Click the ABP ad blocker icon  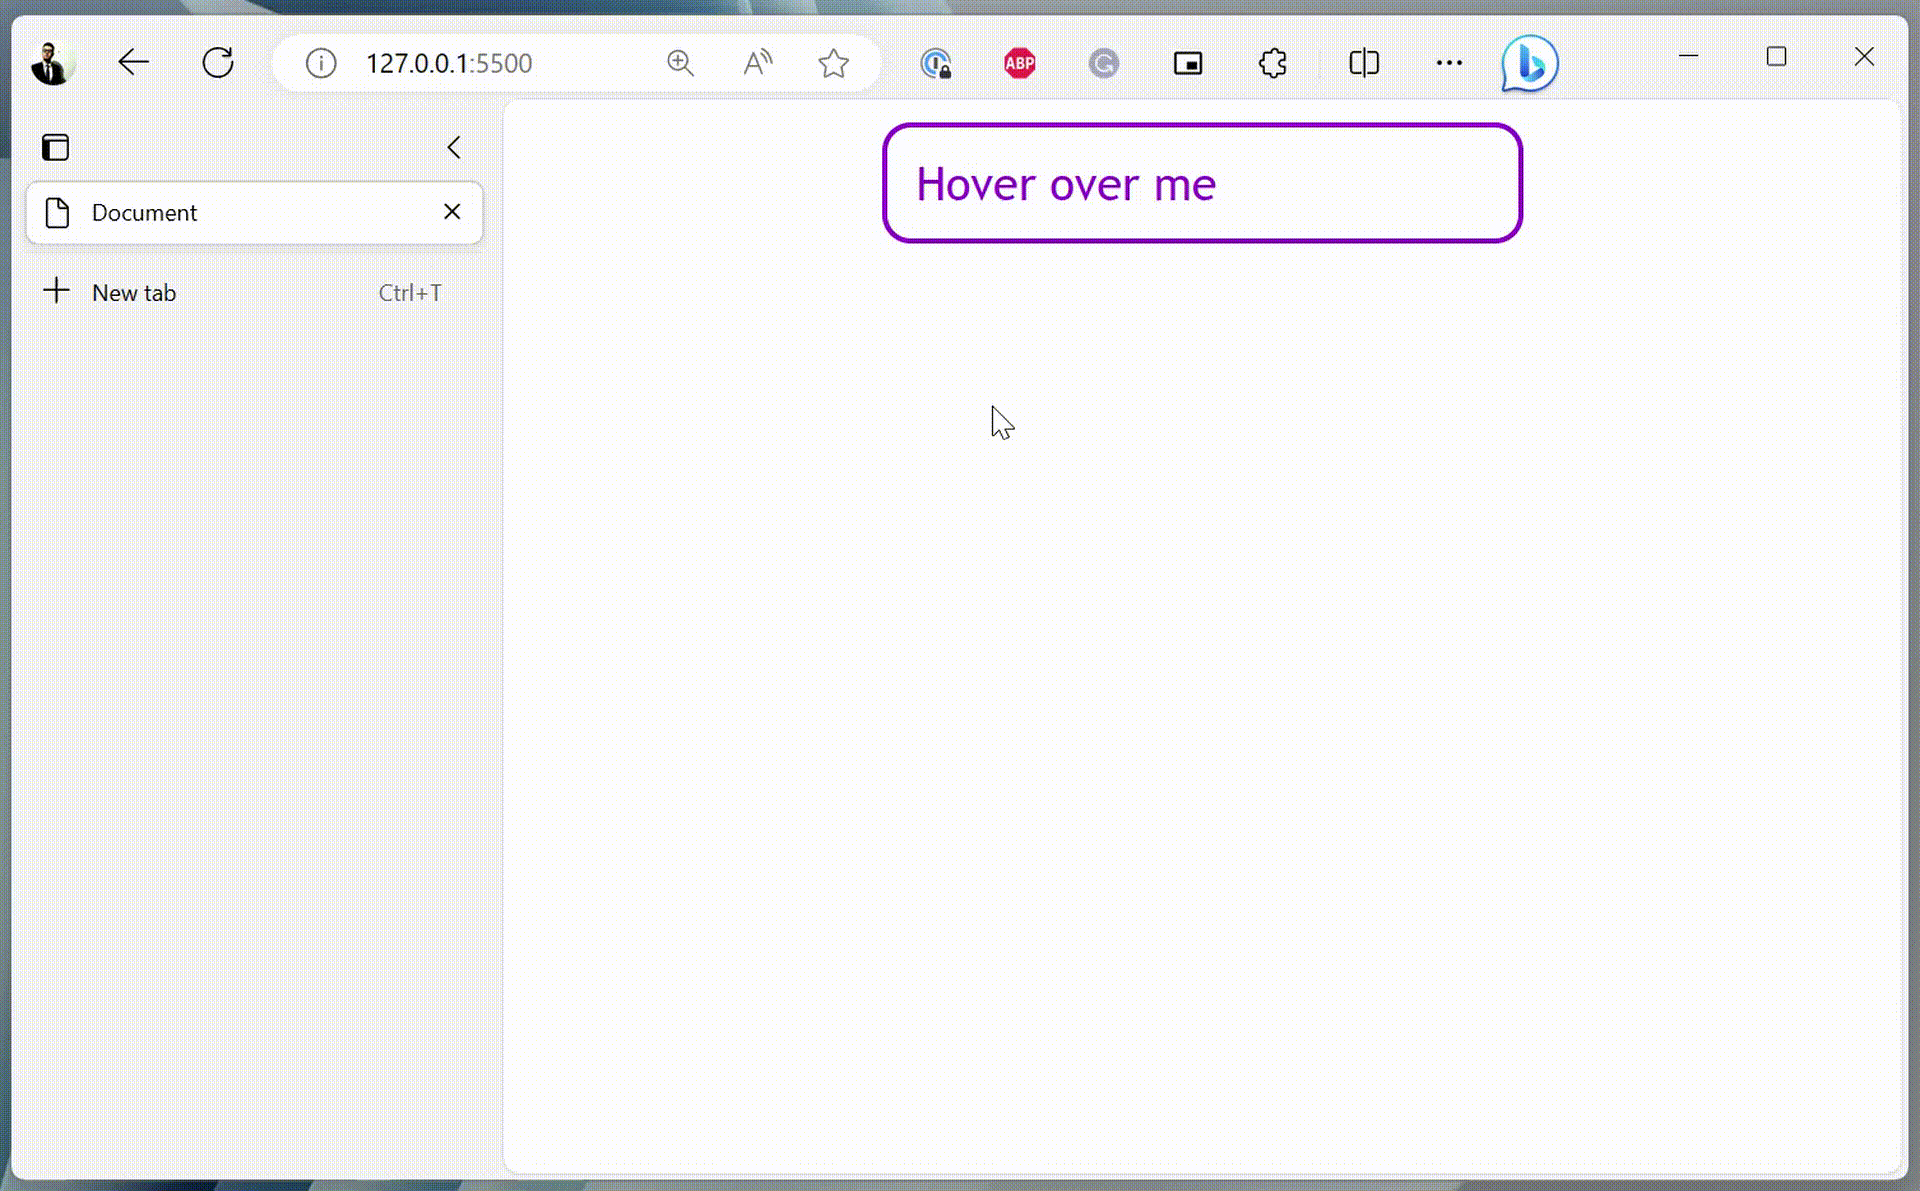1018,62
